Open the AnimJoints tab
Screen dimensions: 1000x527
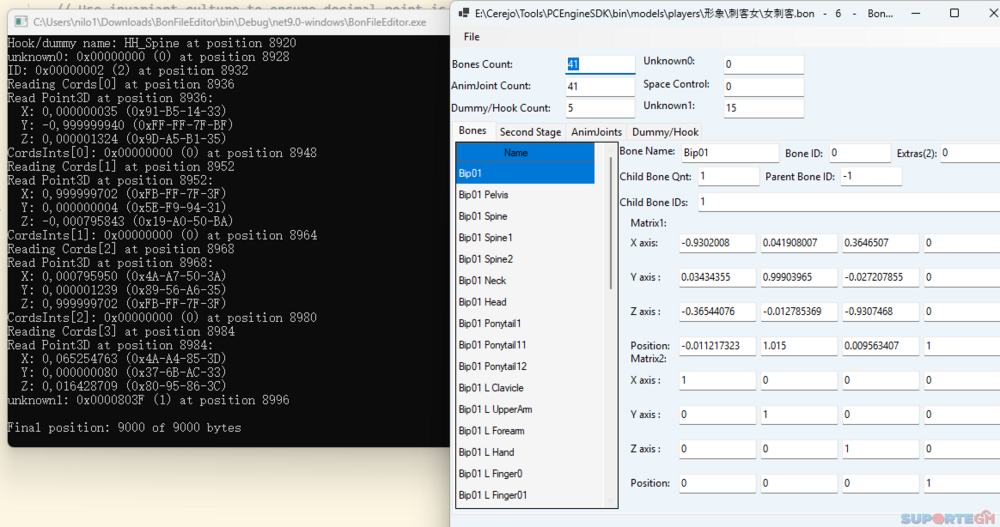click(x=596, y=132)
